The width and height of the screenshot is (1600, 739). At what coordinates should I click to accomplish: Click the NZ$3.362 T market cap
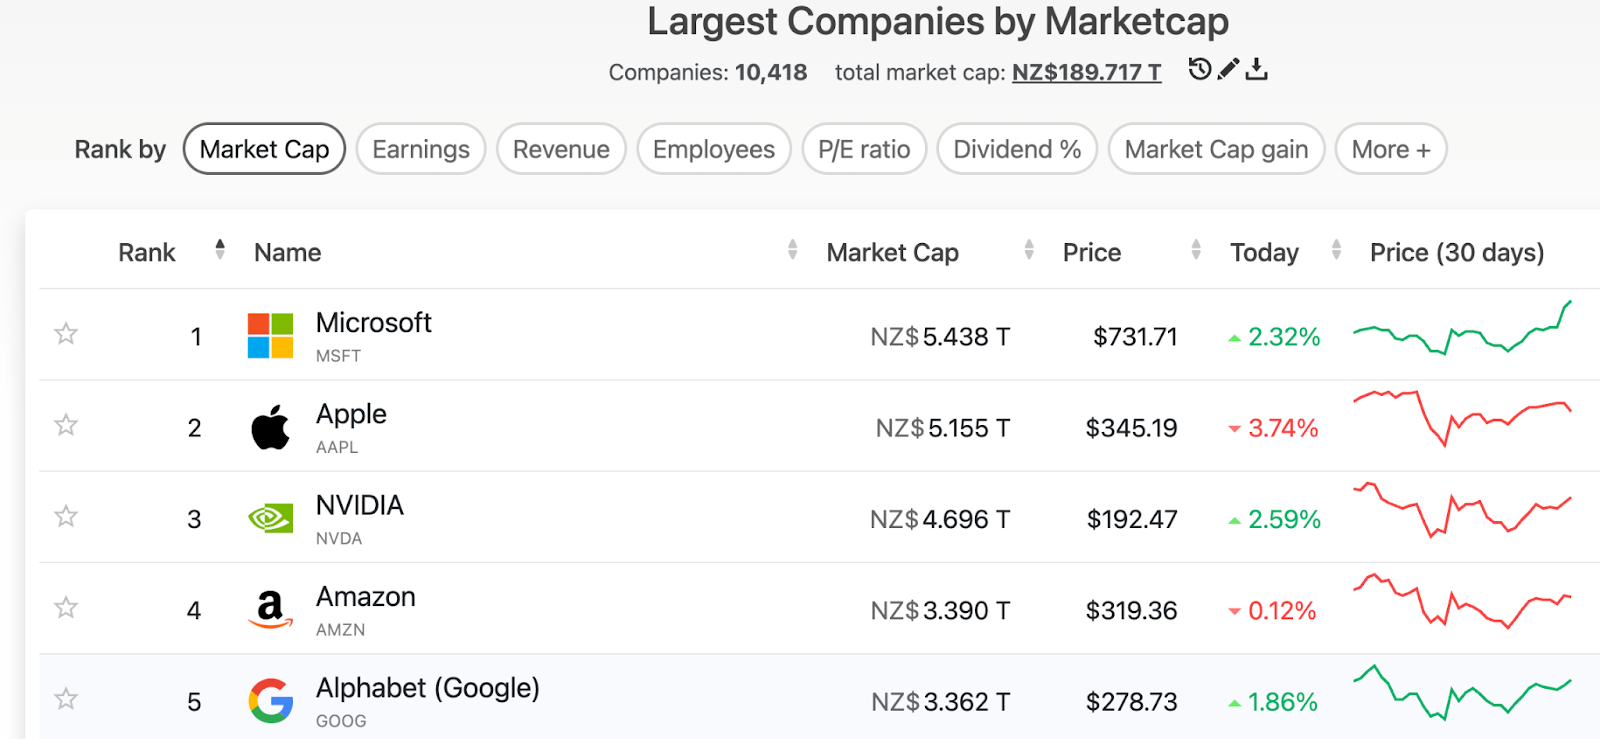click(x=940, y=702)
